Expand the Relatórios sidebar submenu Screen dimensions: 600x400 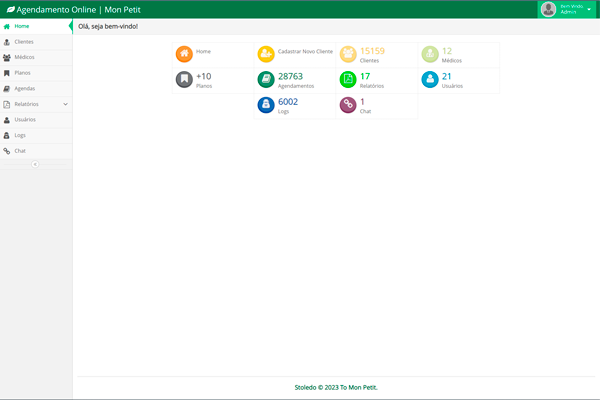[x=65, y=104]
